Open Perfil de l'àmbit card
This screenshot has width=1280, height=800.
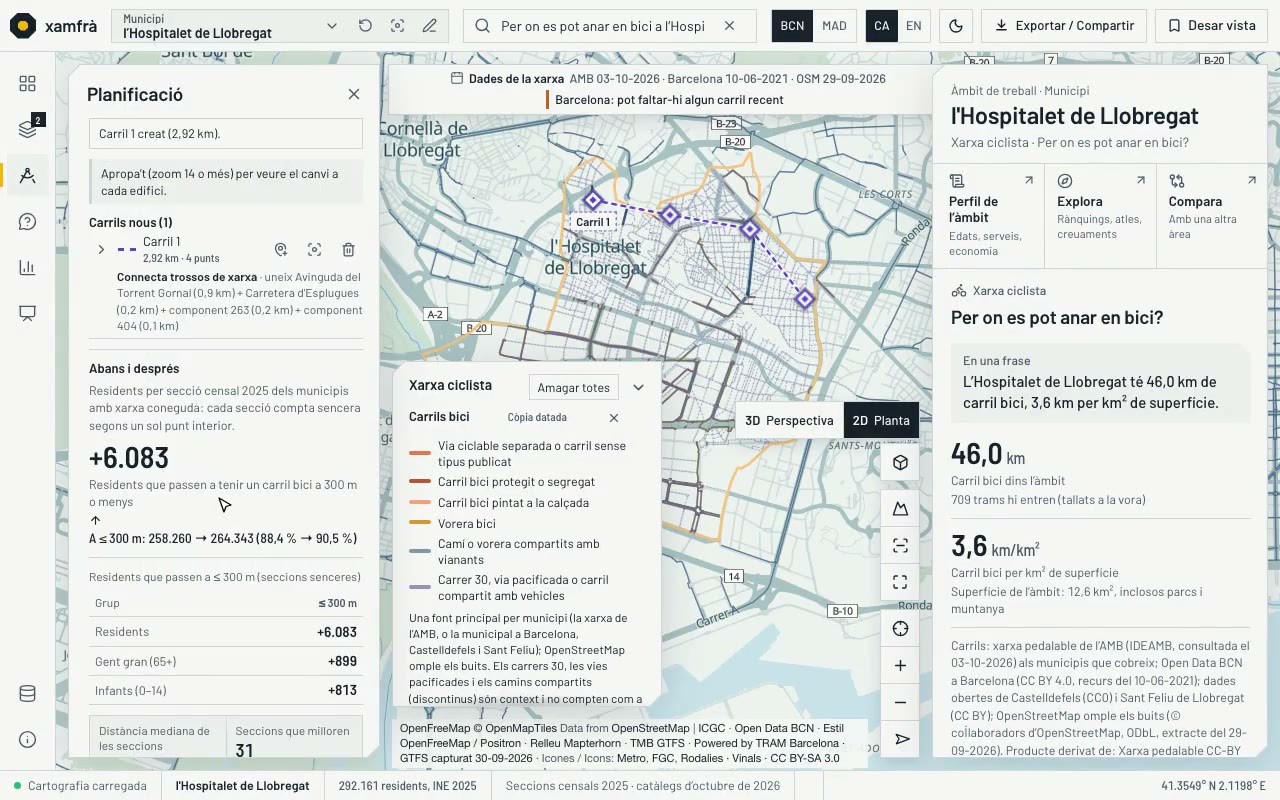point(988,216)
